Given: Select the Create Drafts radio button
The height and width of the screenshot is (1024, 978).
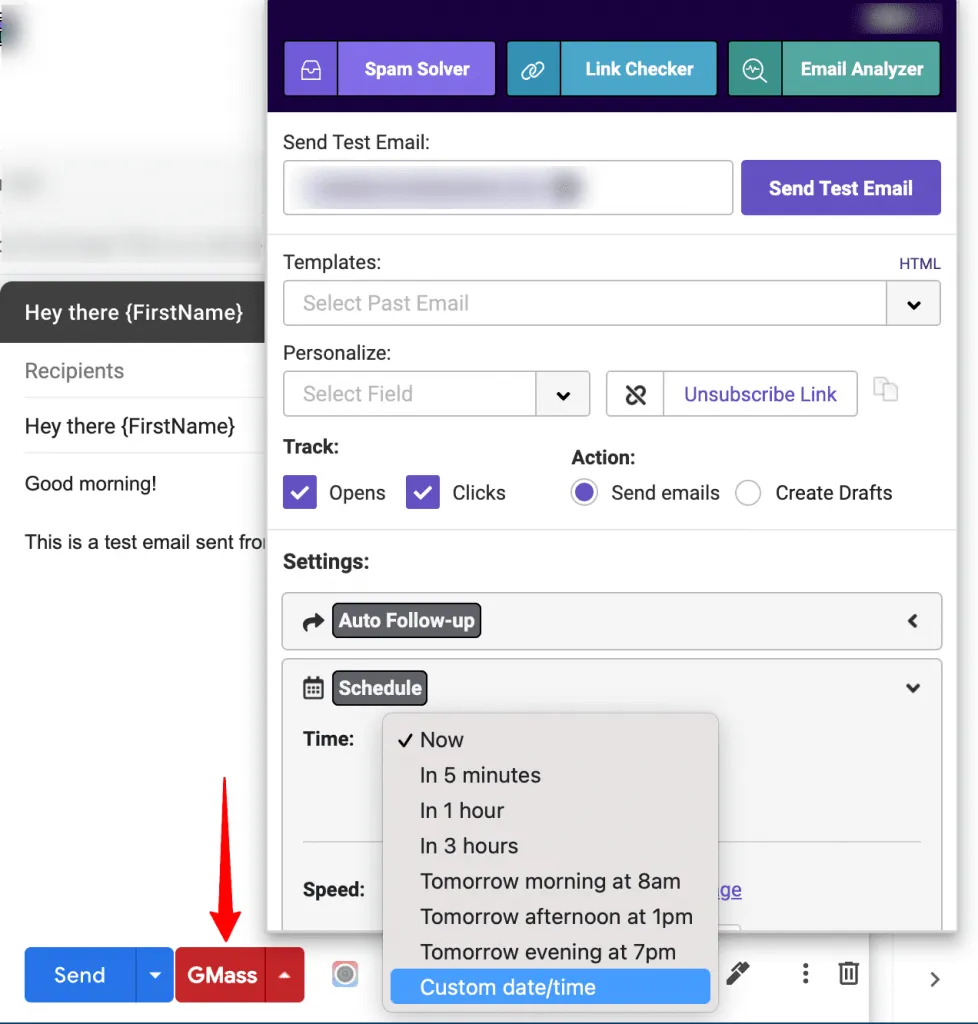Looking at the screenshot, I should tap(748, 492).
